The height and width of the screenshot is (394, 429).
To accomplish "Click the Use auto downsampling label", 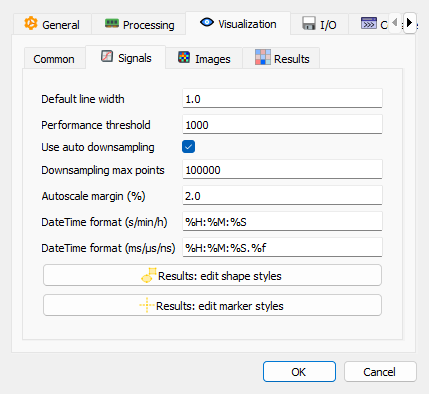I will 98,147.
